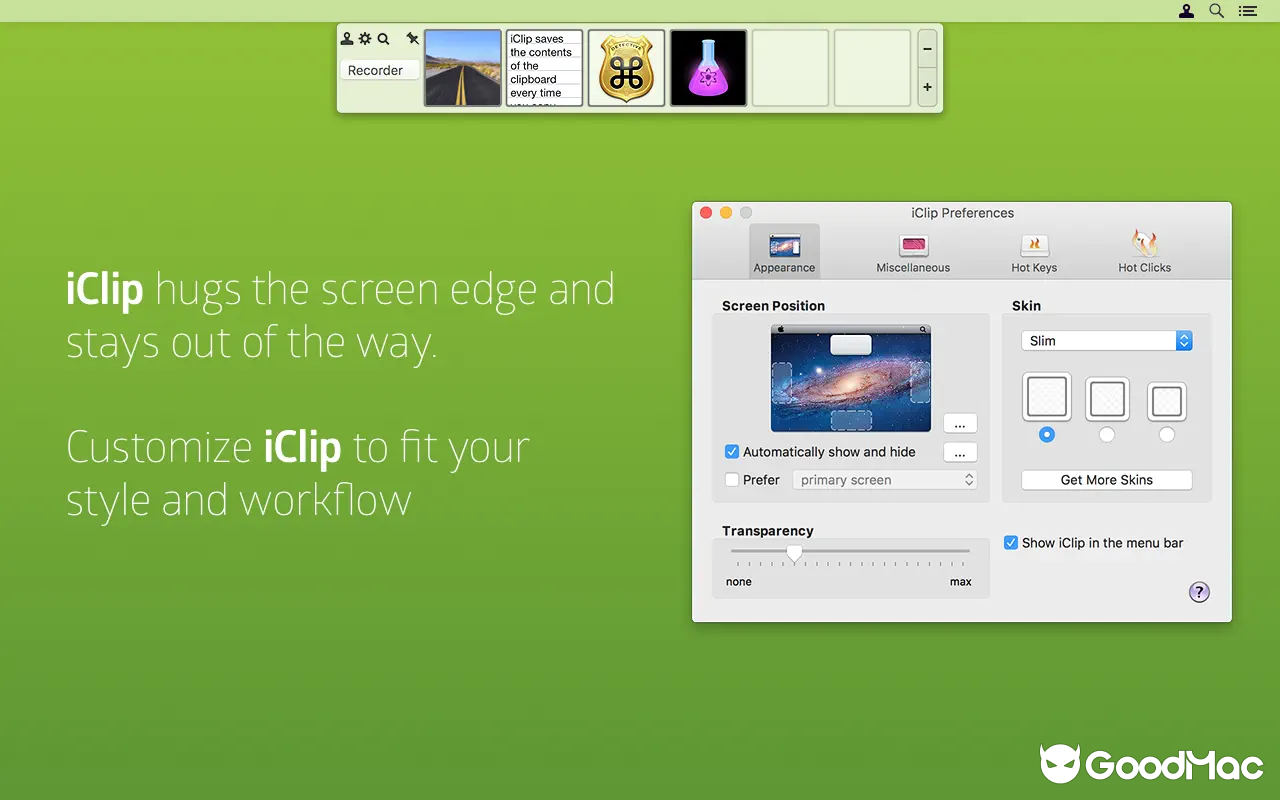The height and width of the screenshot is (800, 1280).
Task: Open the primary screen dropdown
Action: 884,479
